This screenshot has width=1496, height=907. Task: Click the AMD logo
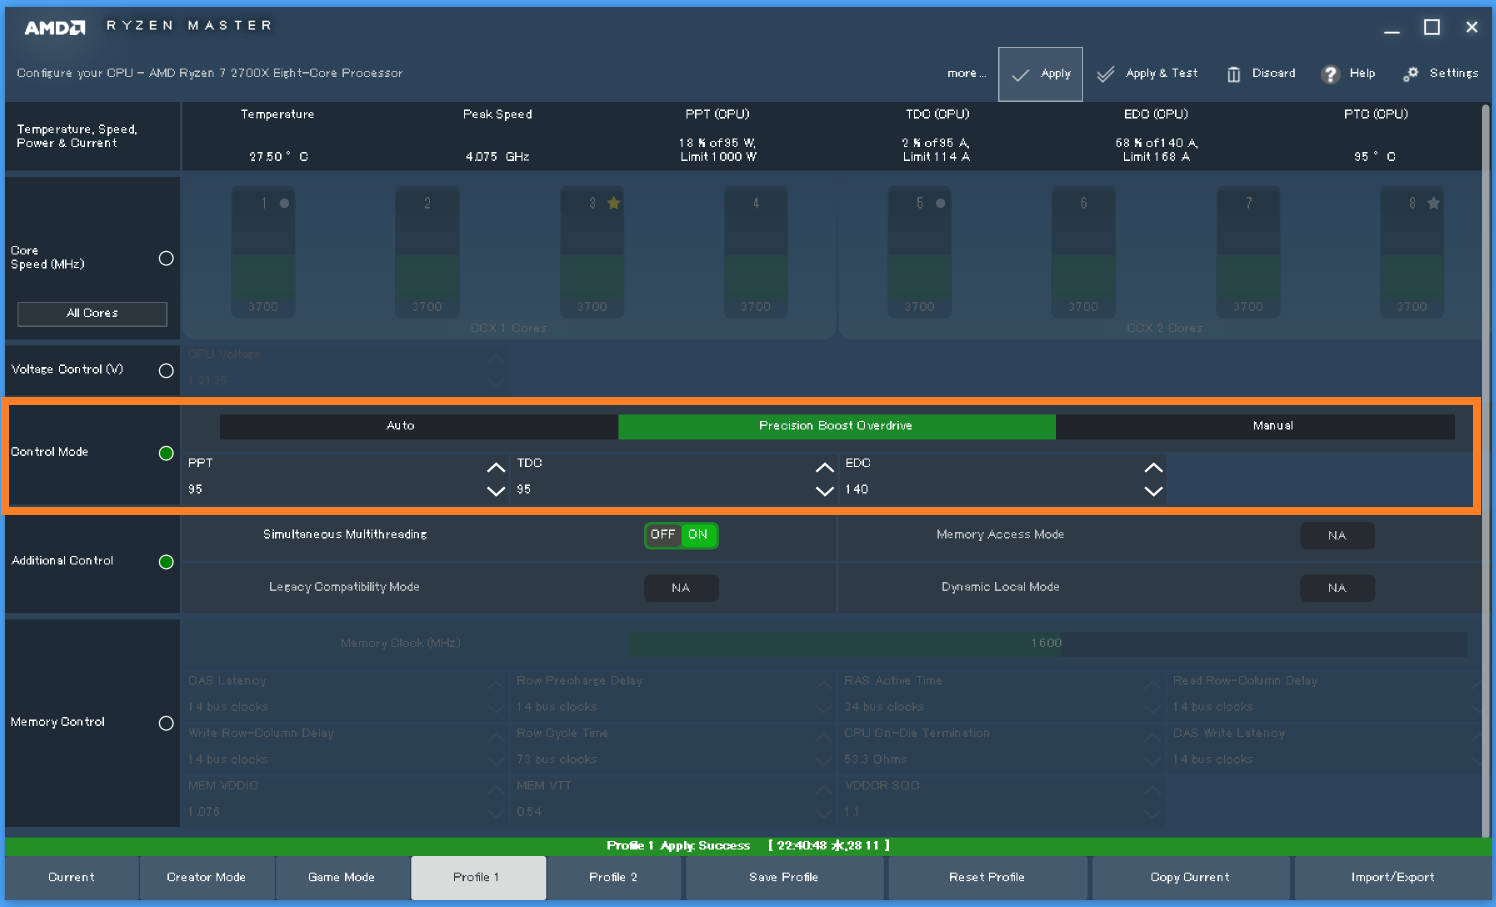tap(55, 27)
